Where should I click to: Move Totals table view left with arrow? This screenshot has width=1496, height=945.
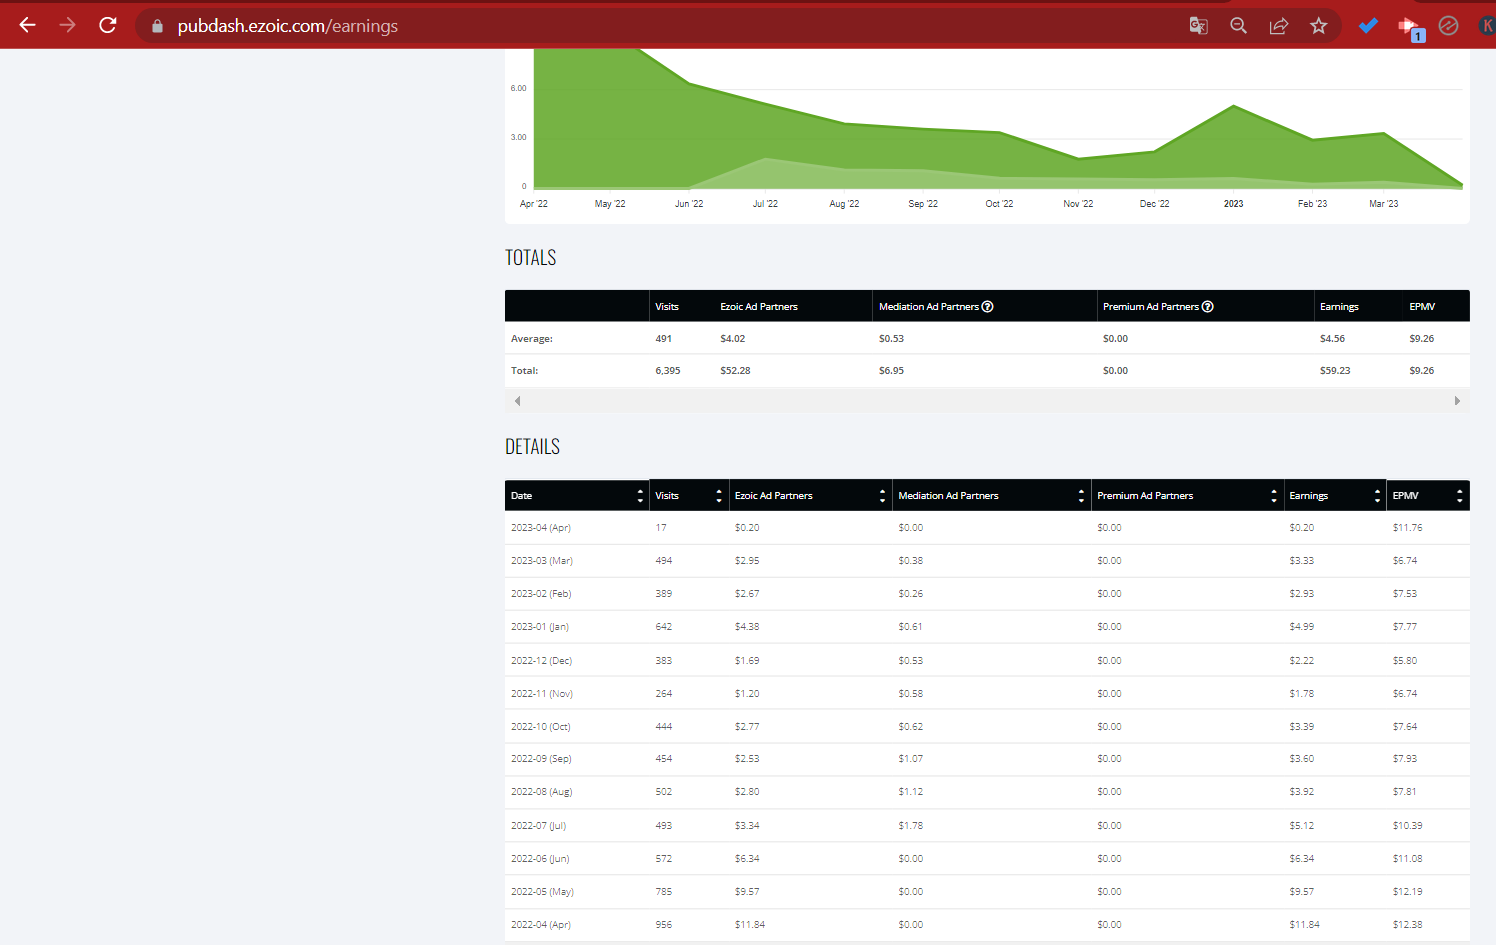[517, 401]
